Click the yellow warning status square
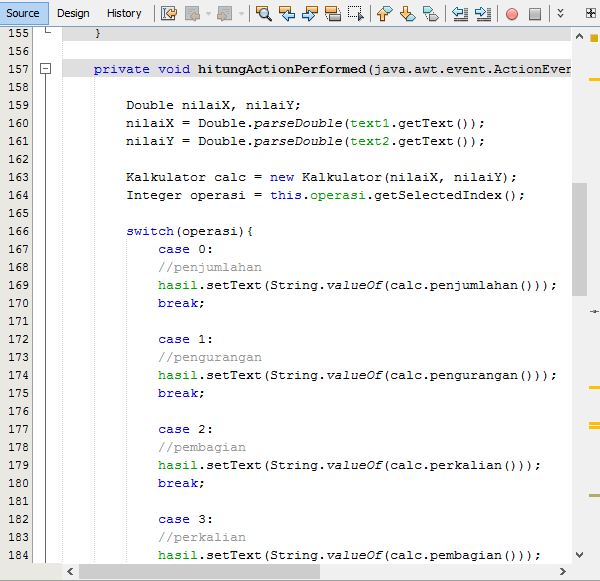This screenshot has height=581, width=600. 594,38
